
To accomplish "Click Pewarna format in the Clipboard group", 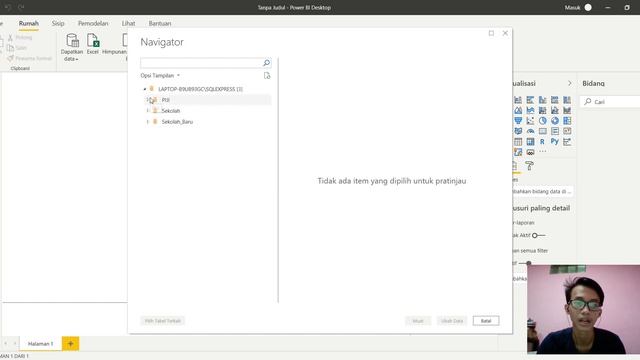I will pos(30,58).
